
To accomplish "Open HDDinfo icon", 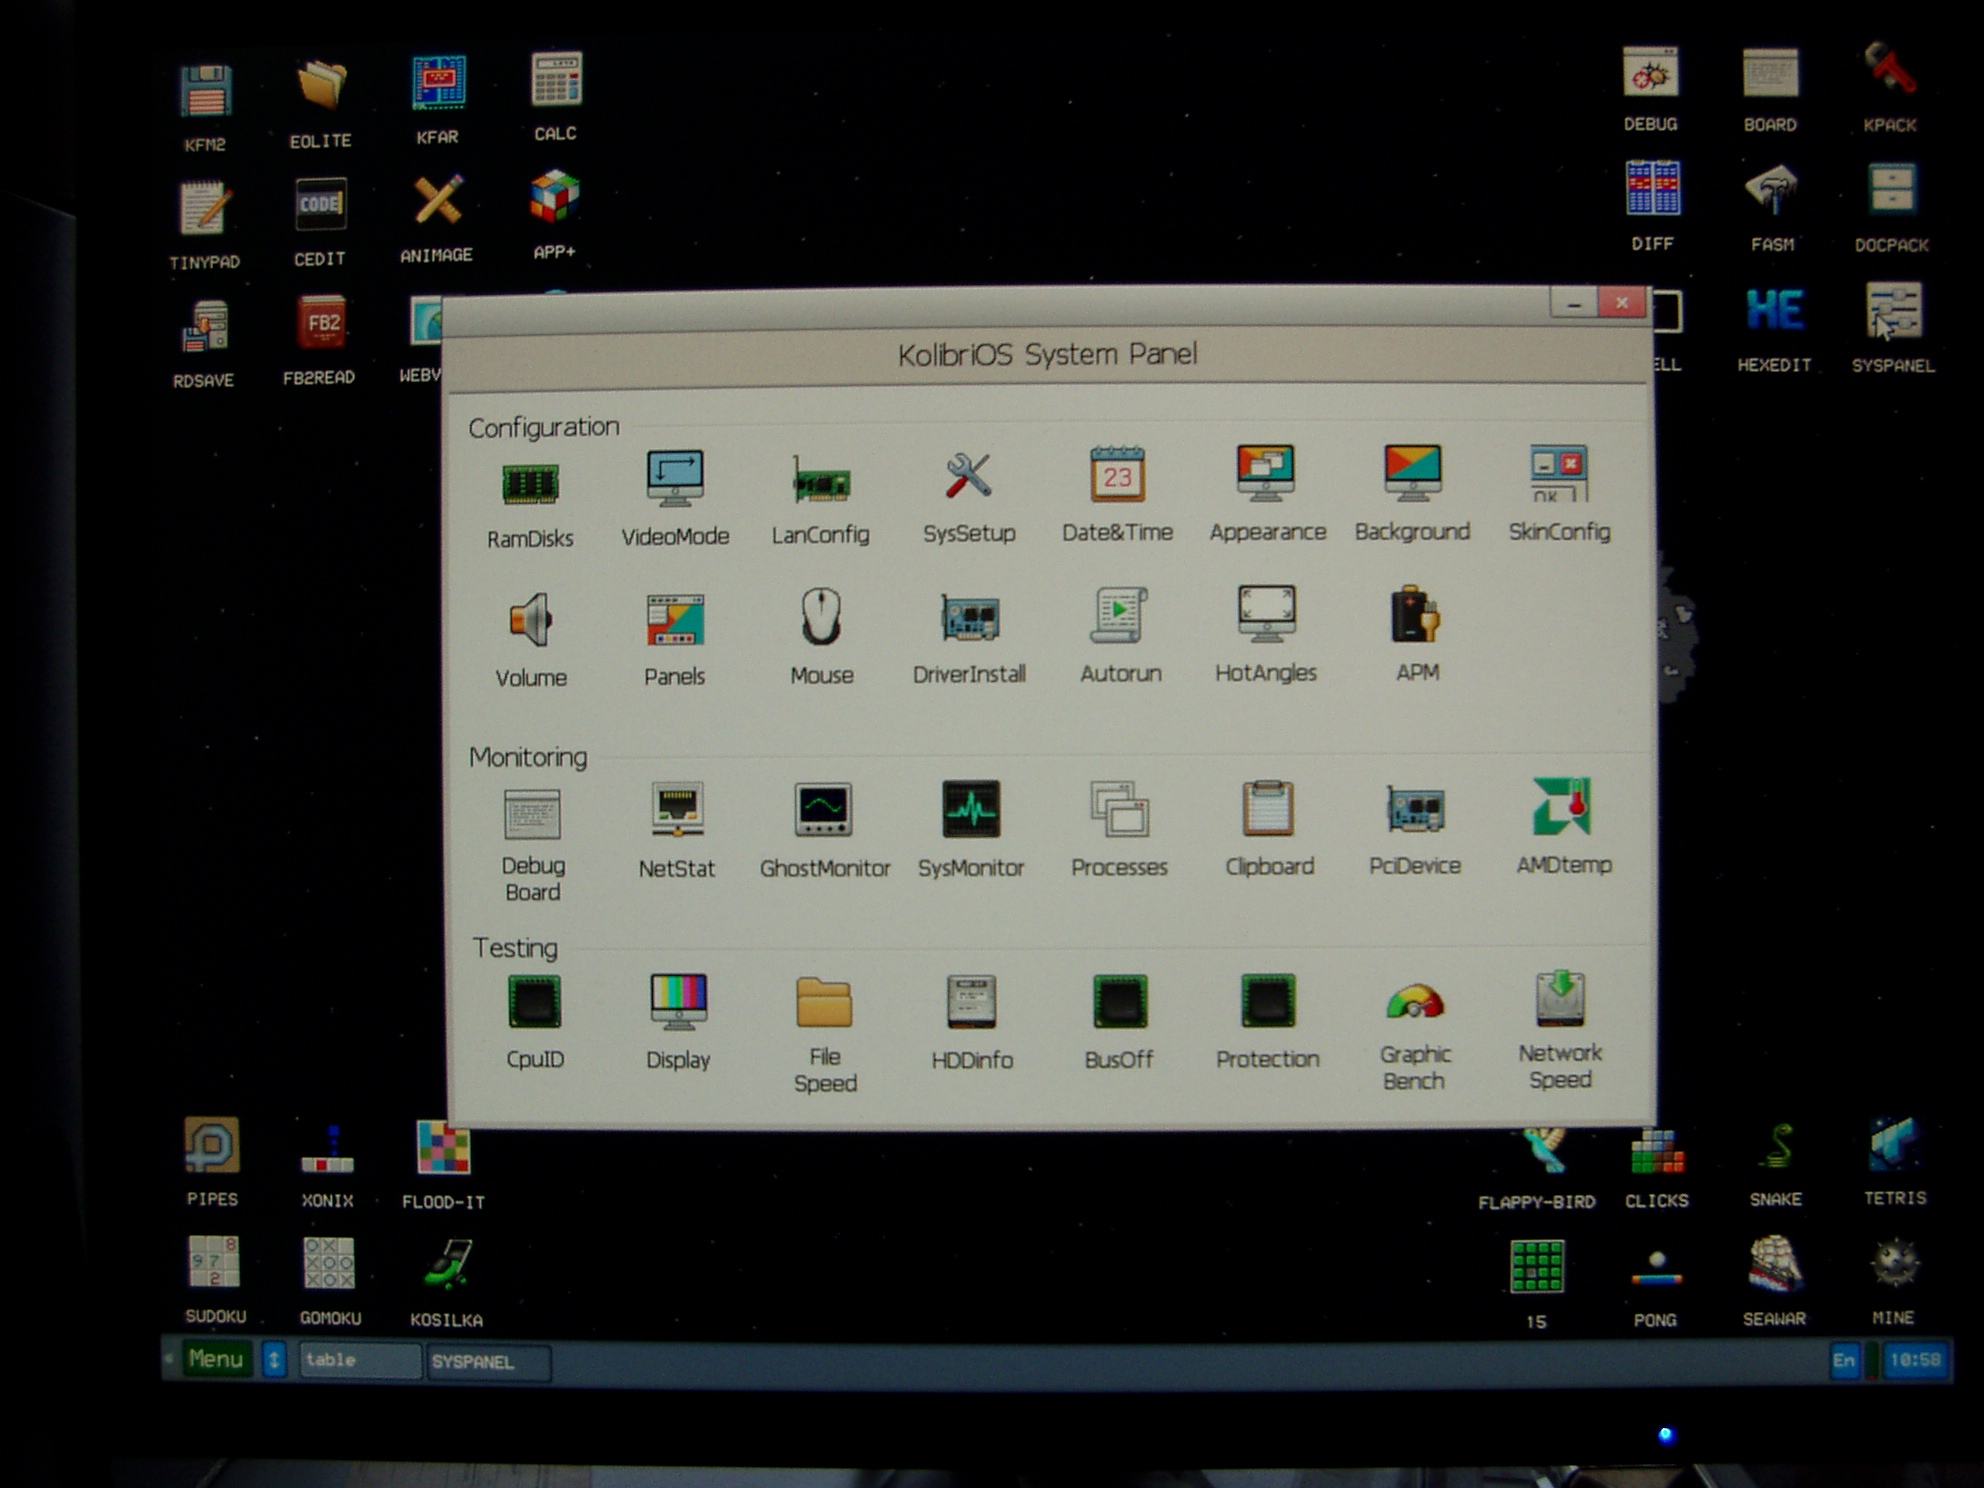I will coord(971,1001).
